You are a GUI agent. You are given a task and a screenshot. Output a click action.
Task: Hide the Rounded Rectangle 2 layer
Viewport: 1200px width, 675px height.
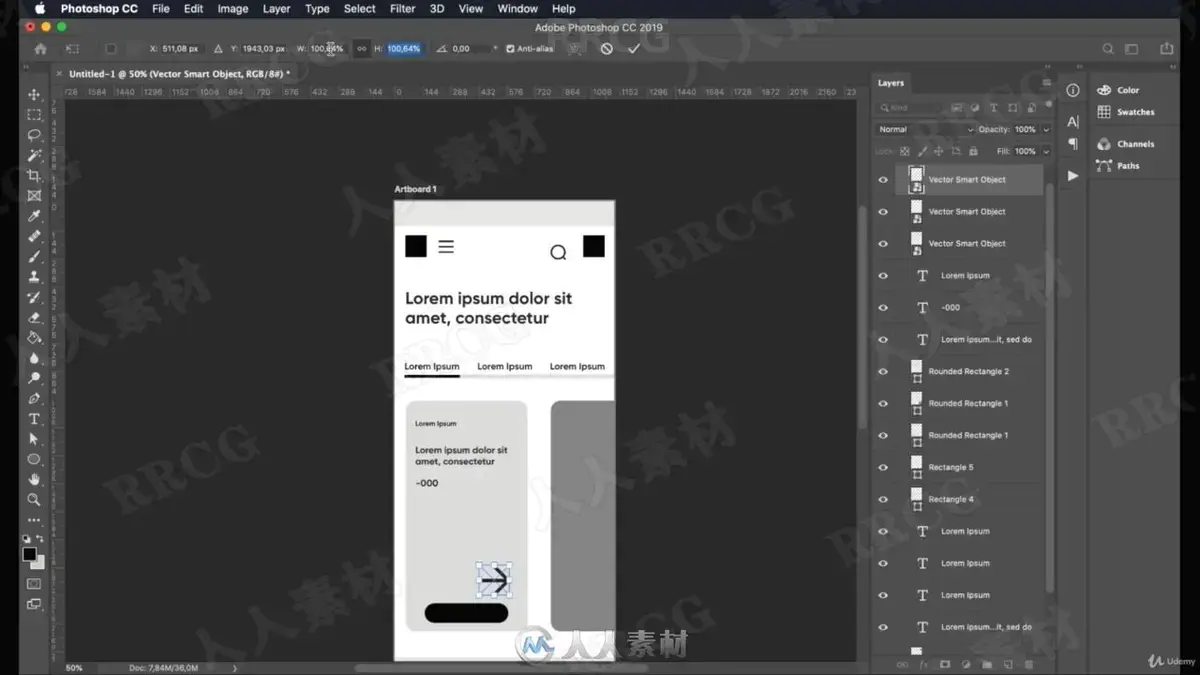coord(883,372)
